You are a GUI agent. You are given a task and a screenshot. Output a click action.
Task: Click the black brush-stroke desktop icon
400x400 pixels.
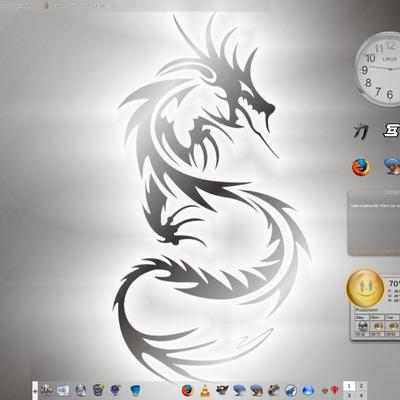pyautogui.click(x=360, y=131)
